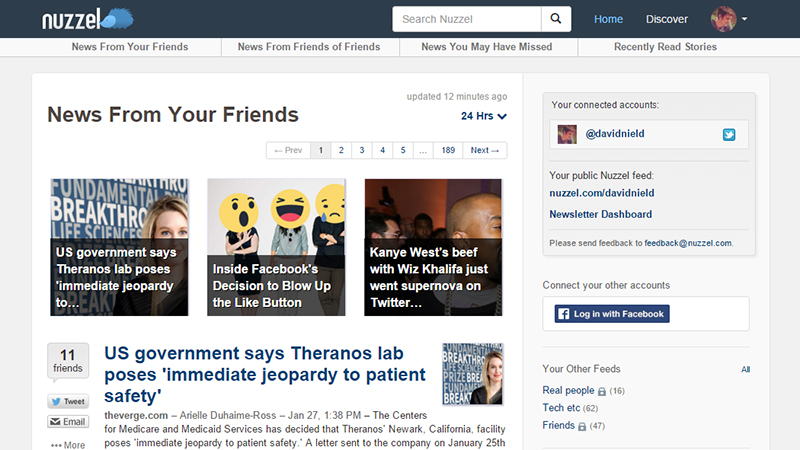Open nuzzel.com/davidnield public feed link
Image resolution: width=800 pixels, height=450 pixels.
coord(602,193)
